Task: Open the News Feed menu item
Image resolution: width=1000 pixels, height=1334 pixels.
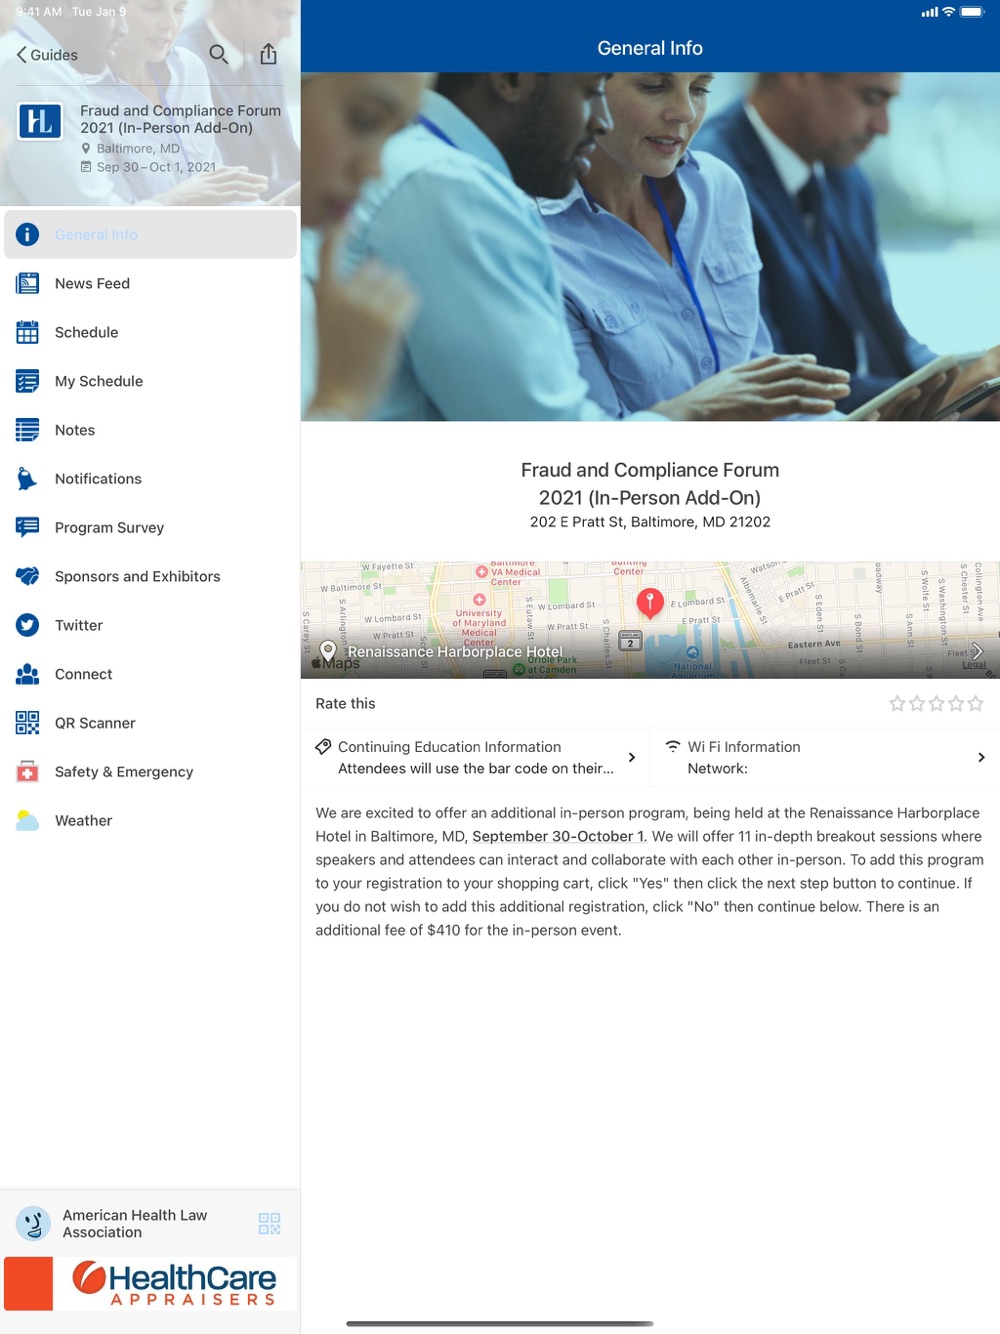Action: (x=150, y=283)
